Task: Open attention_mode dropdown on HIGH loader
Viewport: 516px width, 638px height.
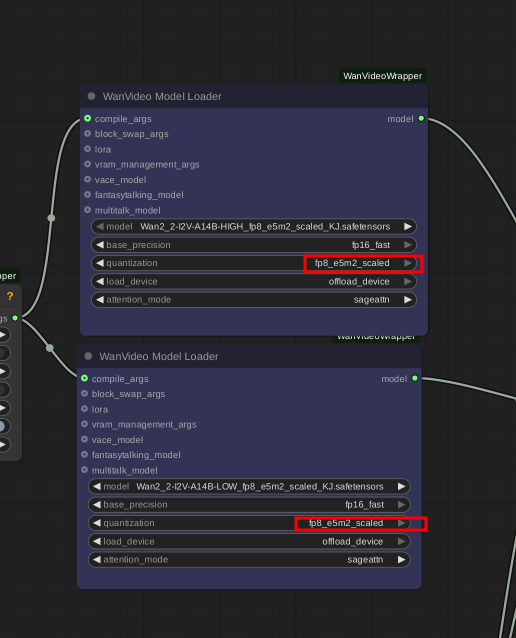Action: point(254,300)
